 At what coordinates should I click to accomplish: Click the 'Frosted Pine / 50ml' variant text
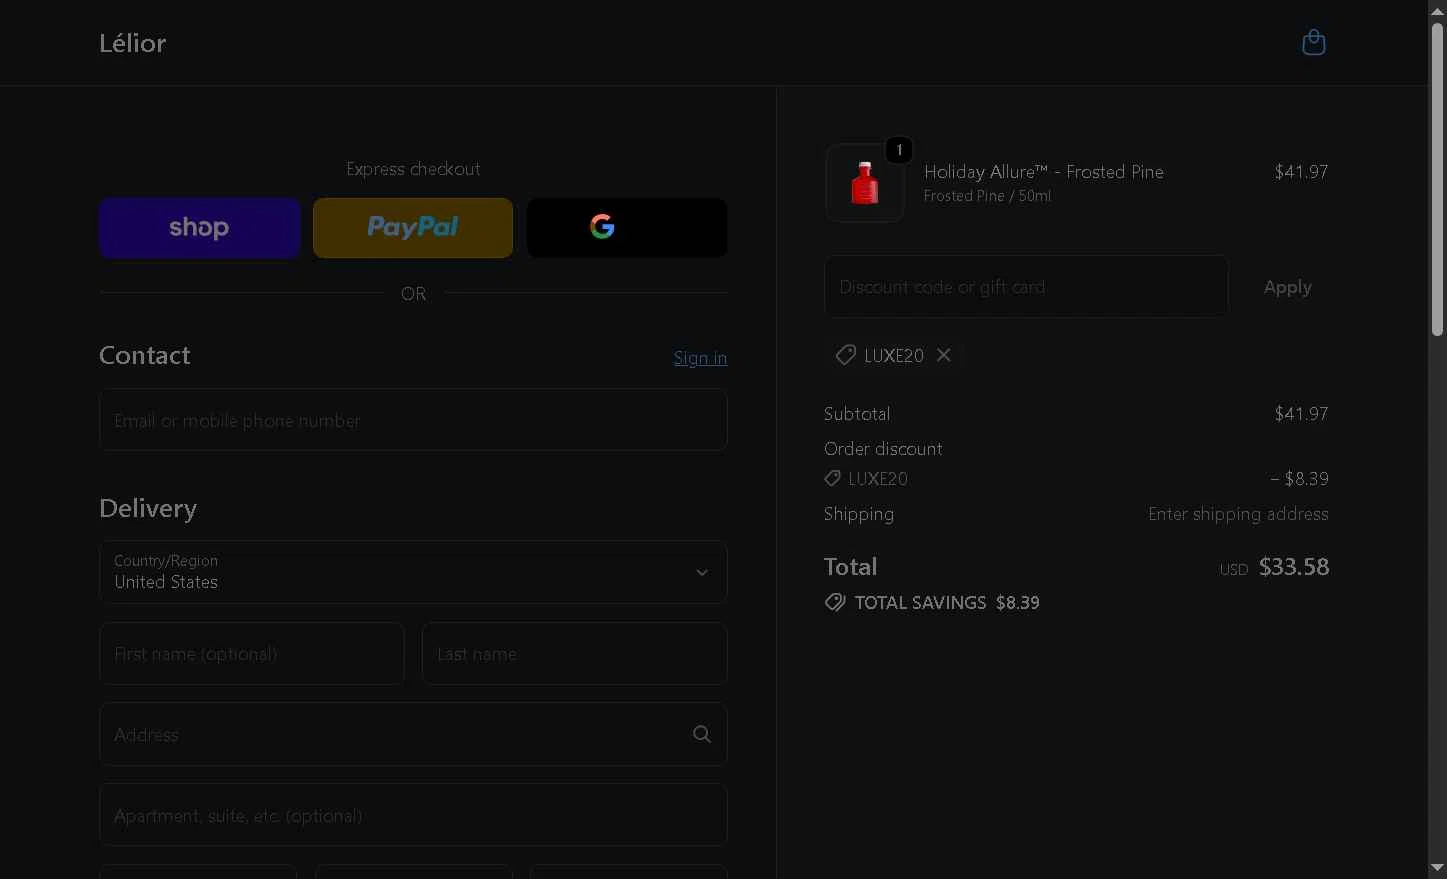(987, 196)
